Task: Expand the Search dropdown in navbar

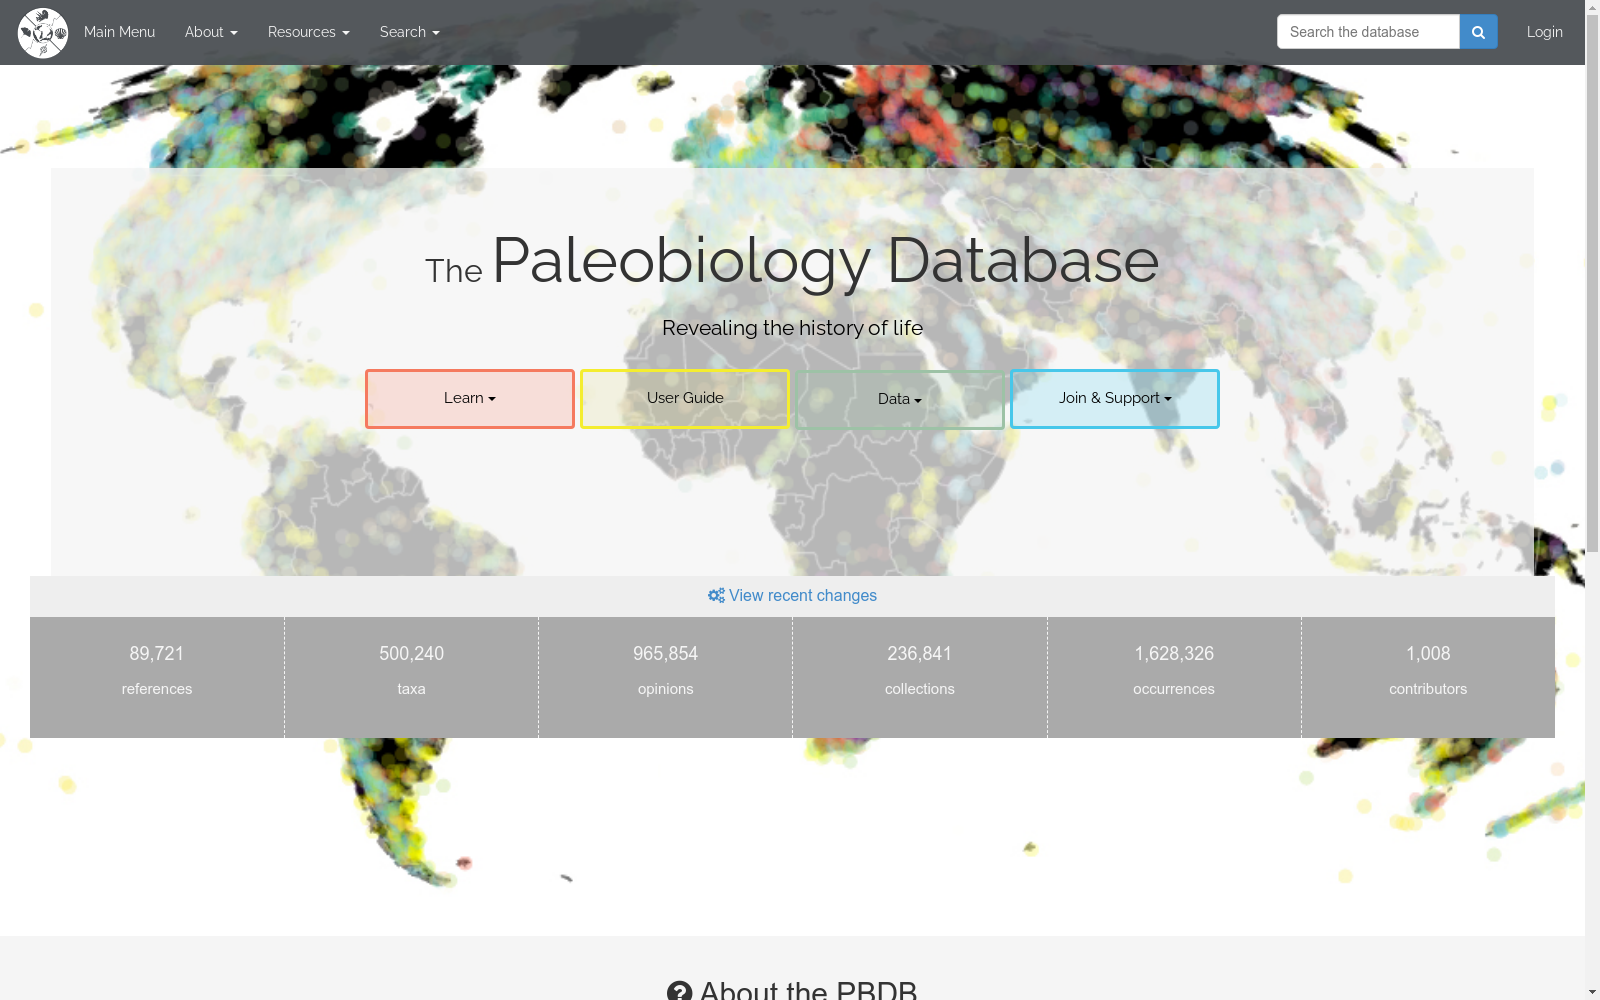Action: 409,32
